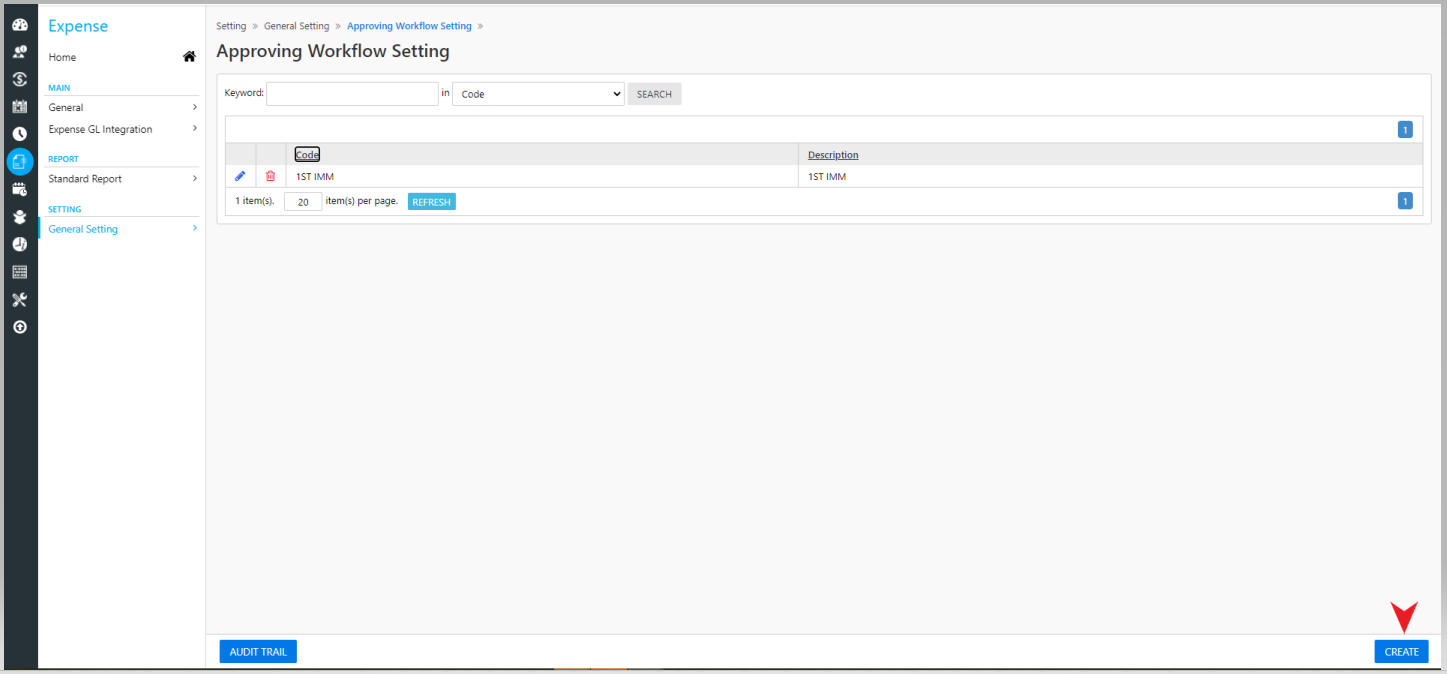
Task: Expand Expense GL Integration menu
Action: point(123,129)
